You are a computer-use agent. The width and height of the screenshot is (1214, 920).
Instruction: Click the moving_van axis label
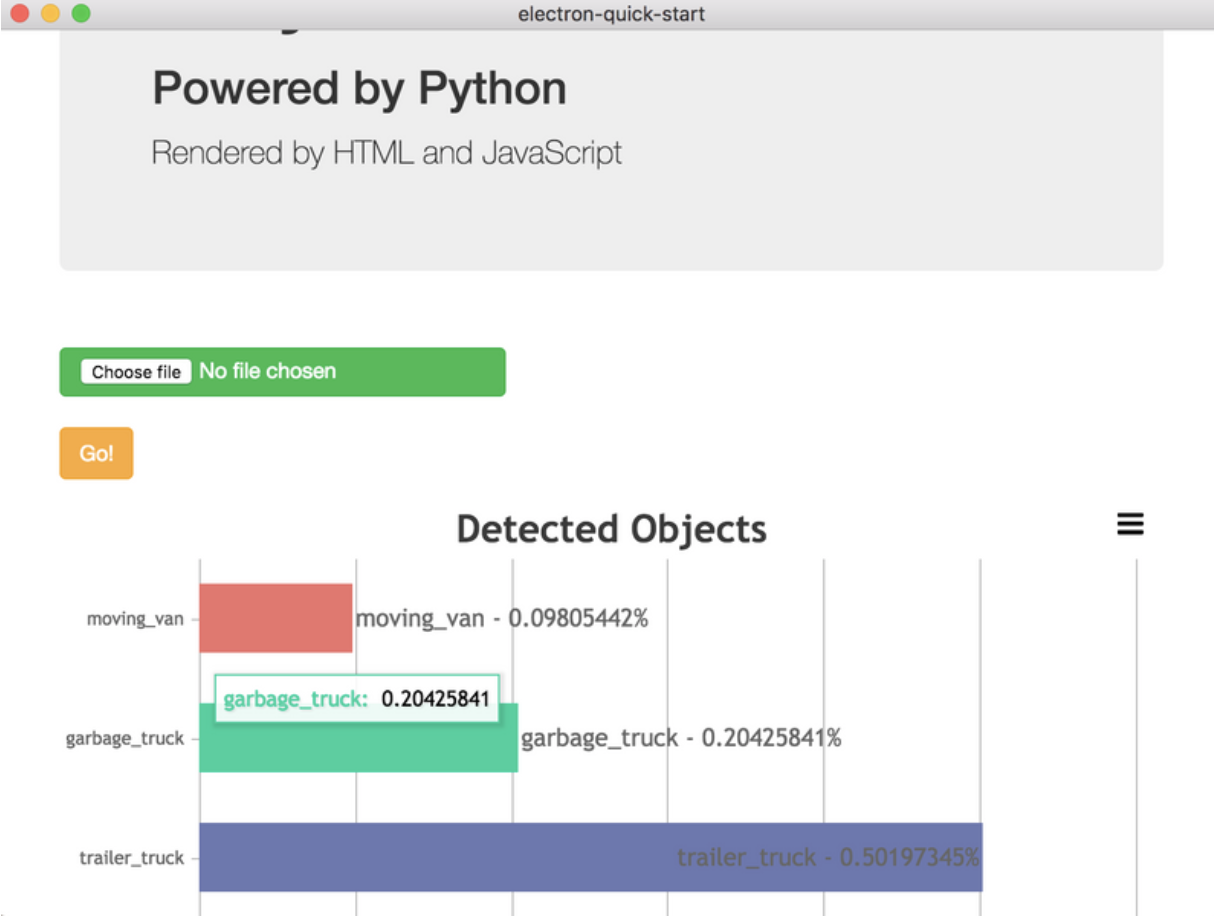(x=135, y=619)
